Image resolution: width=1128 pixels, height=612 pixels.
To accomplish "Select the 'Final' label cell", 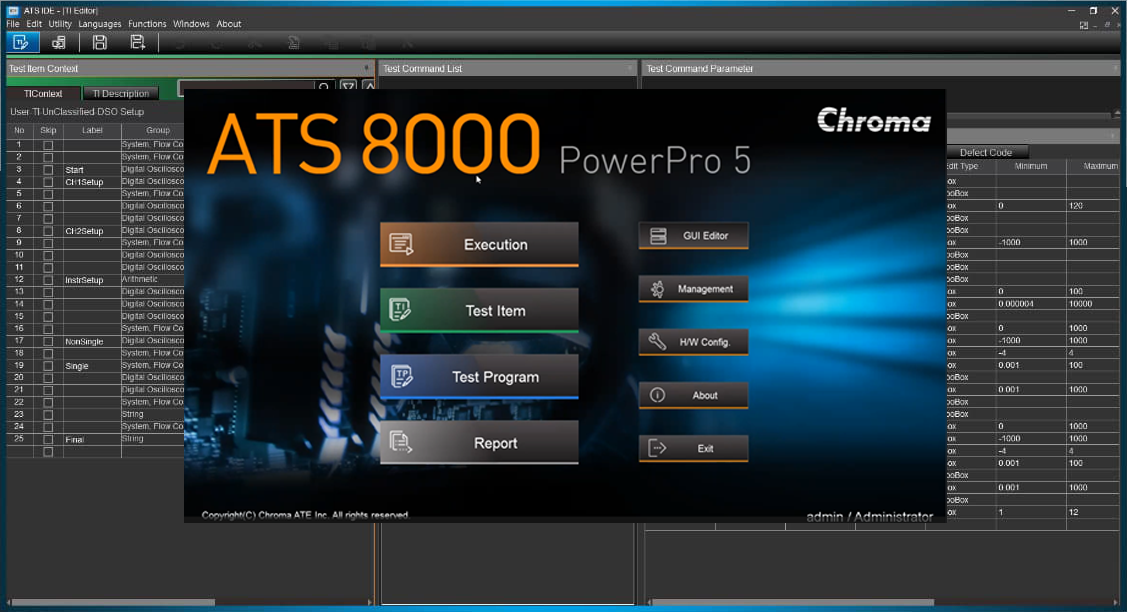I will click(x=92, y=439).
